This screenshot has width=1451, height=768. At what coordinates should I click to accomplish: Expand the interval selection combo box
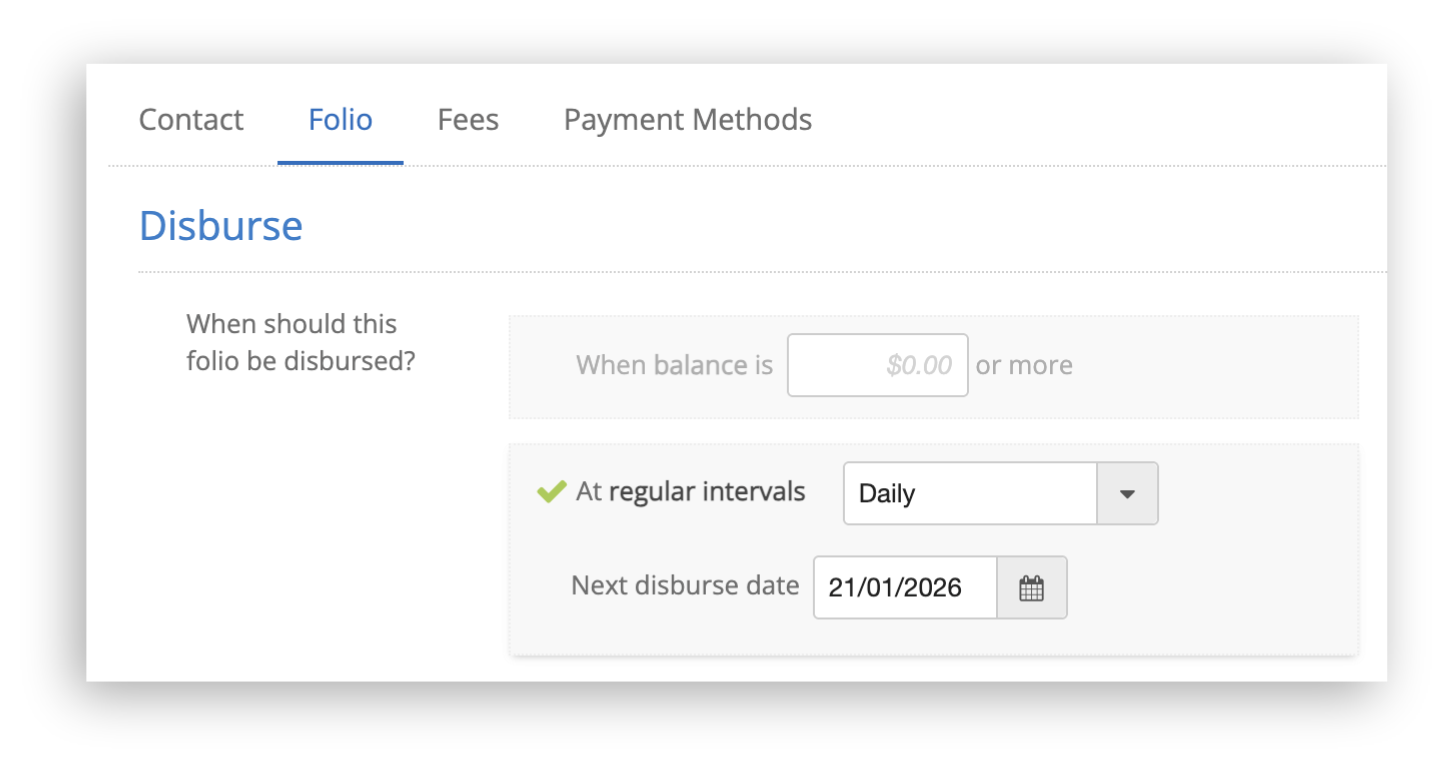coord(1000,492)
